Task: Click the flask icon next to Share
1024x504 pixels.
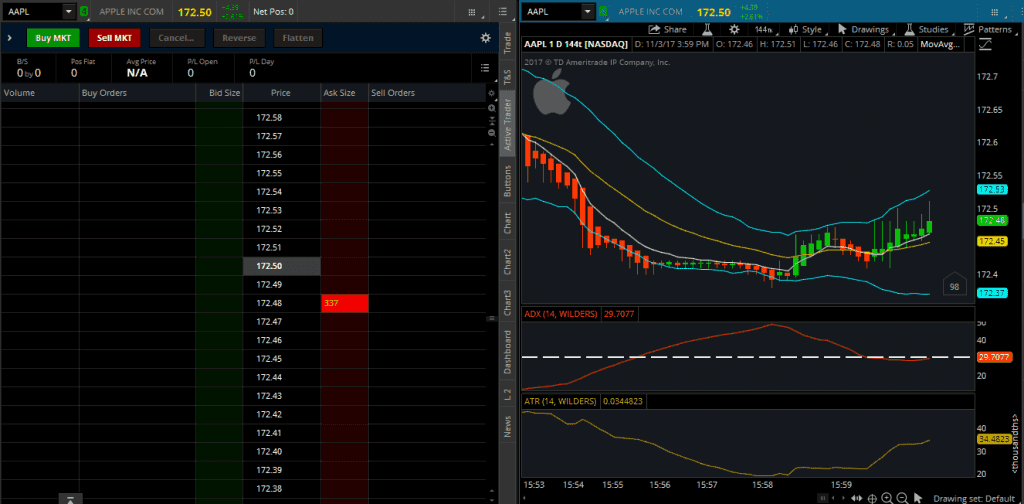Action: (x=707, y=29)
